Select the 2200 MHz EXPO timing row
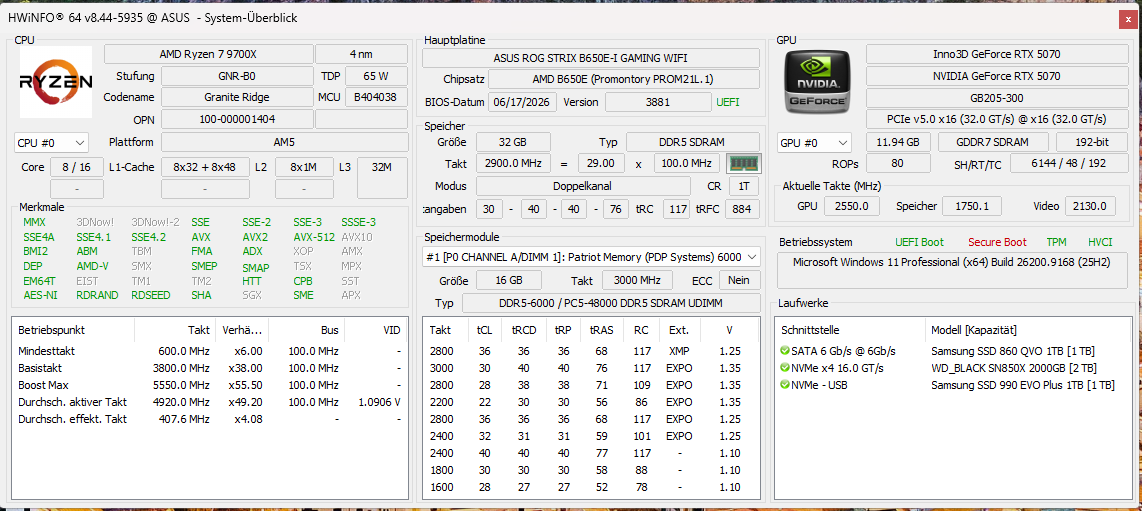The image size is (1142, 511). (x=591, y=402)
